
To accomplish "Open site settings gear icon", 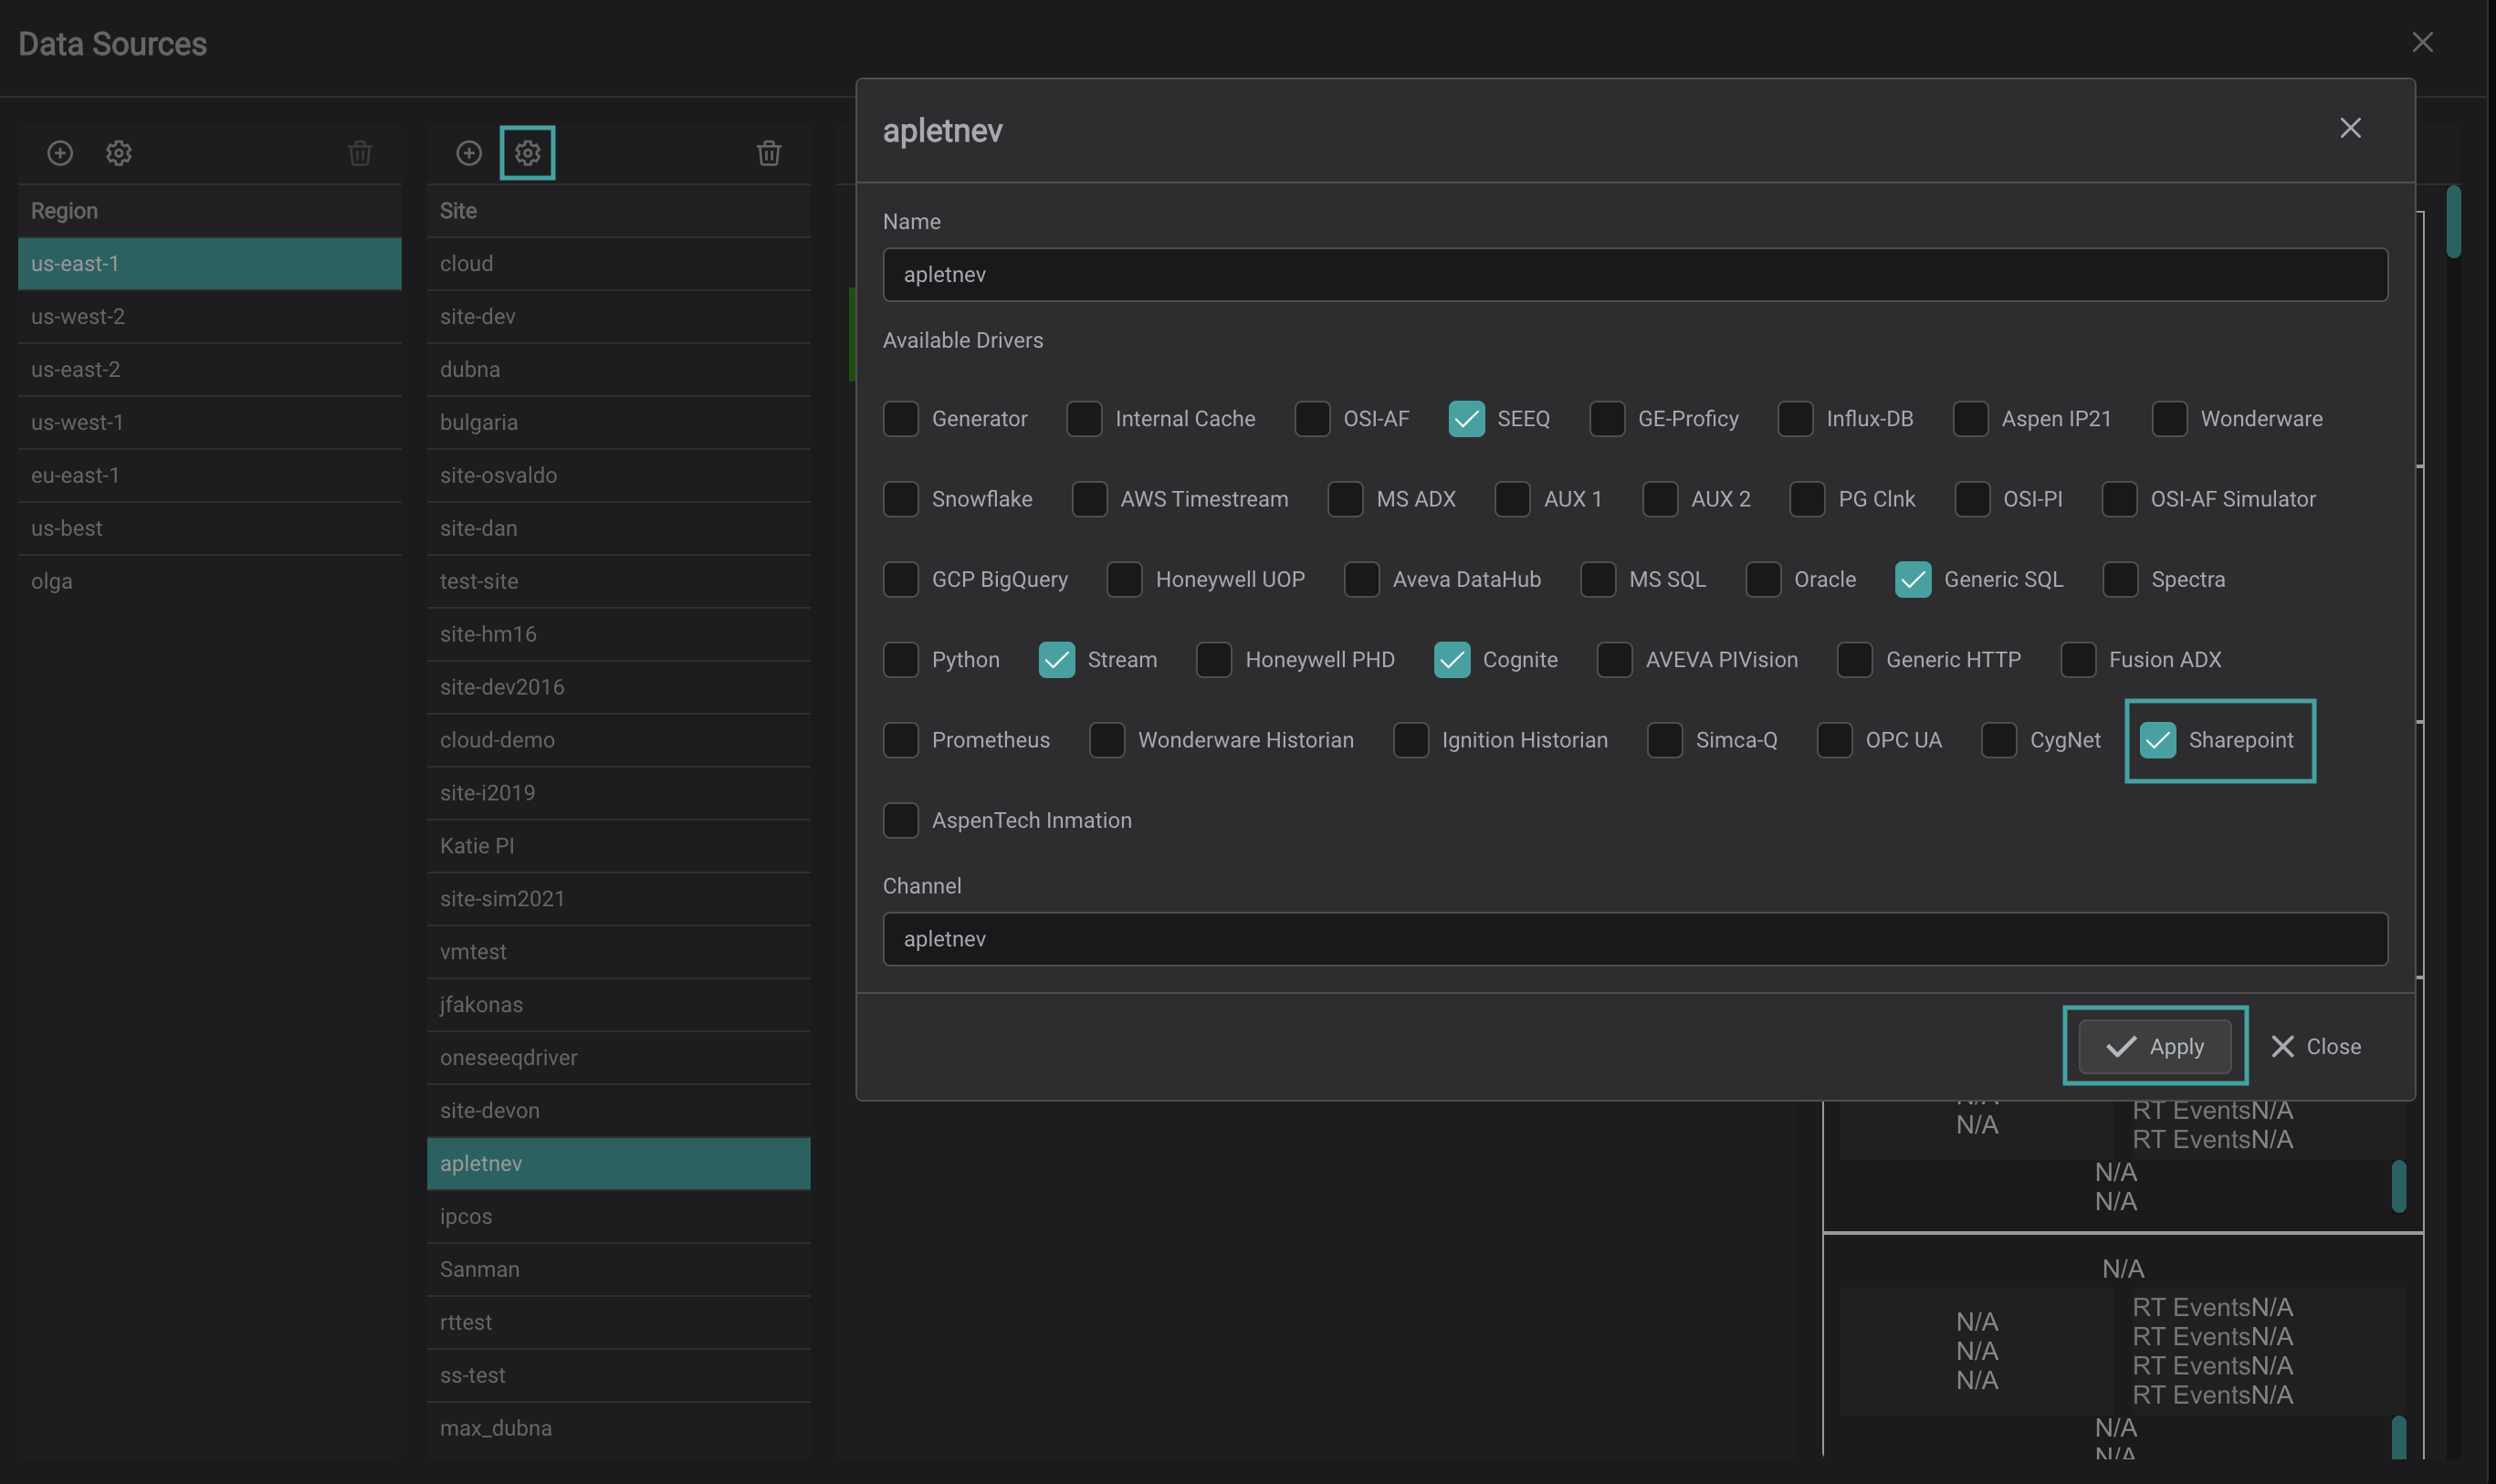I will [x=528, y=153].
